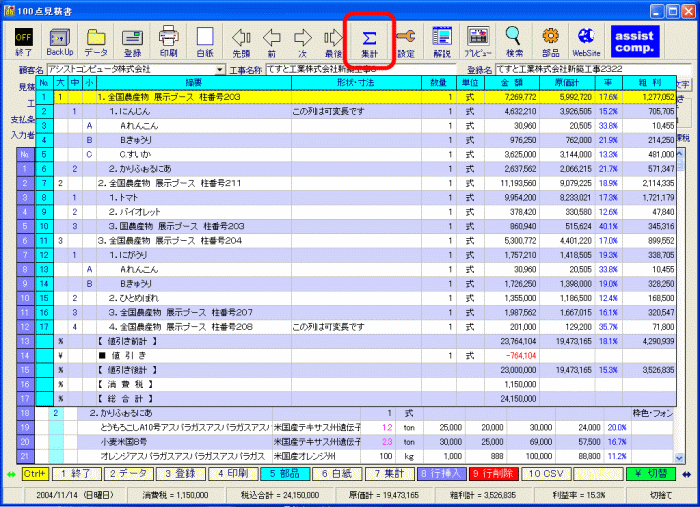Click the scrollbar down arrow of the lower table

[679, 458]
